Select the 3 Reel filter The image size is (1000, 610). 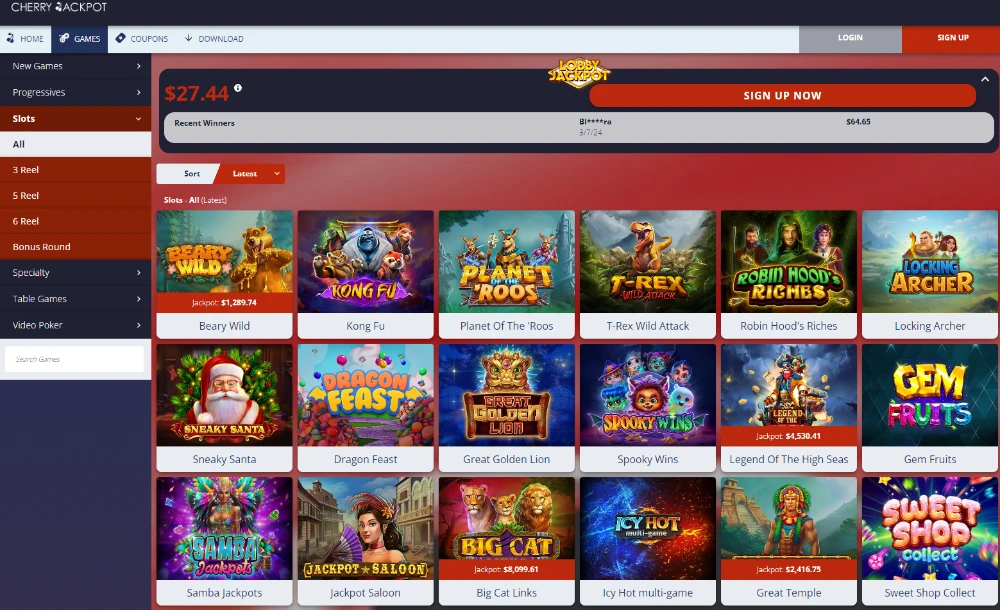(75, 170)
